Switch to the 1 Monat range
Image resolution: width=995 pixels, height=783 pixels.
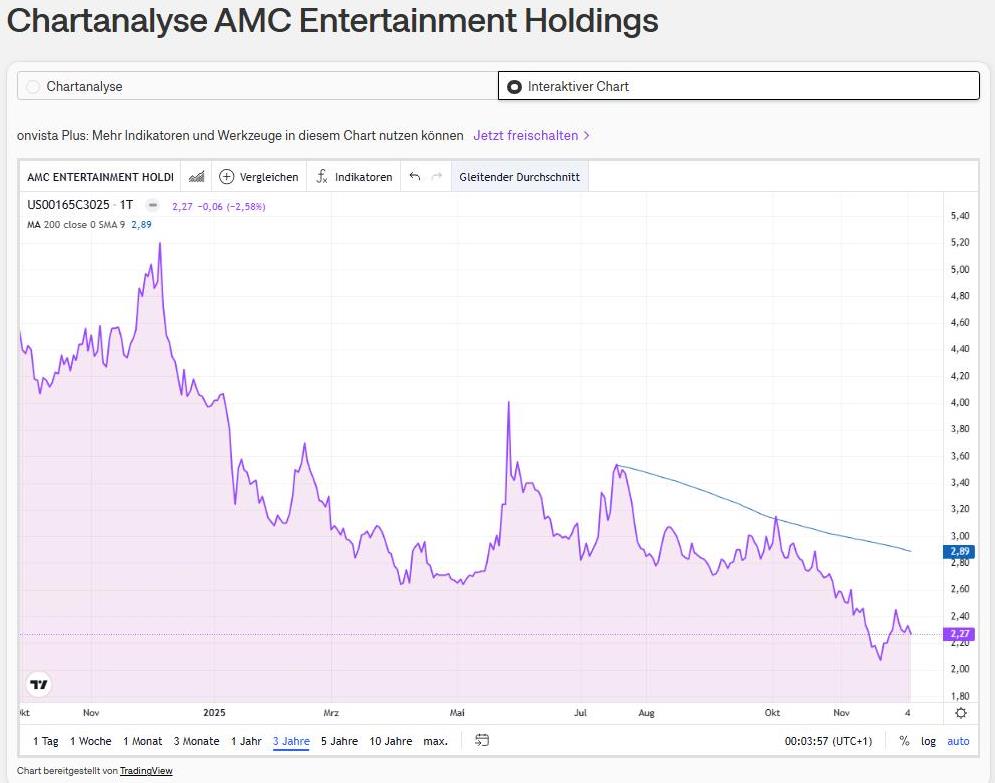click(x=143, y=741)
